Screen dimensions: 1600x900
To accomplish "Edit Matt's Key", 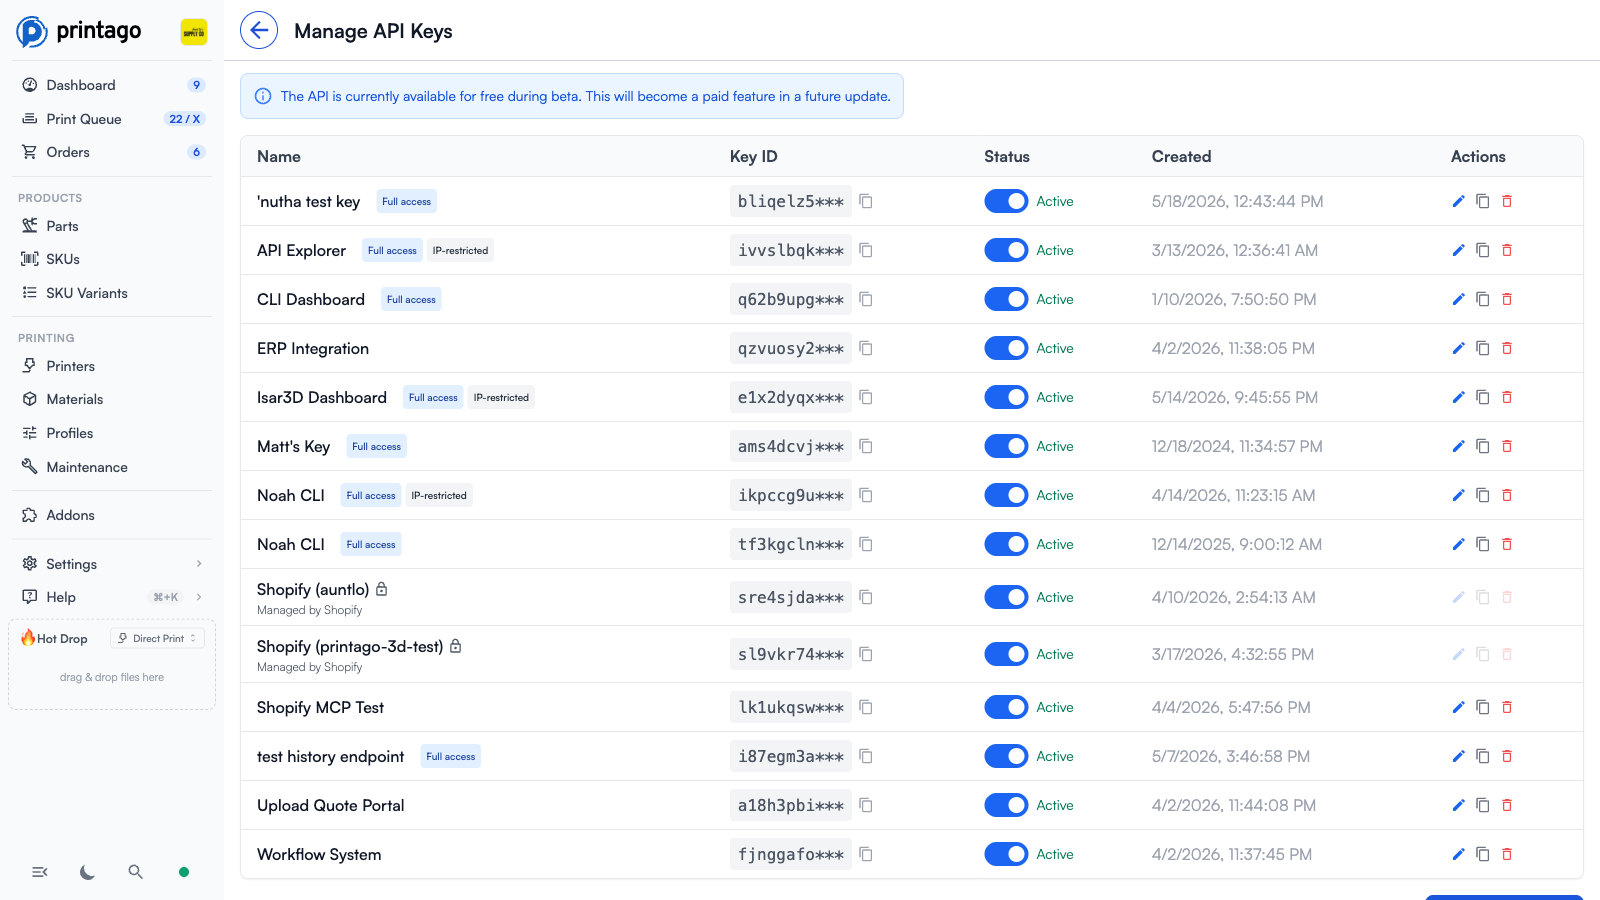I will 1458,447.
